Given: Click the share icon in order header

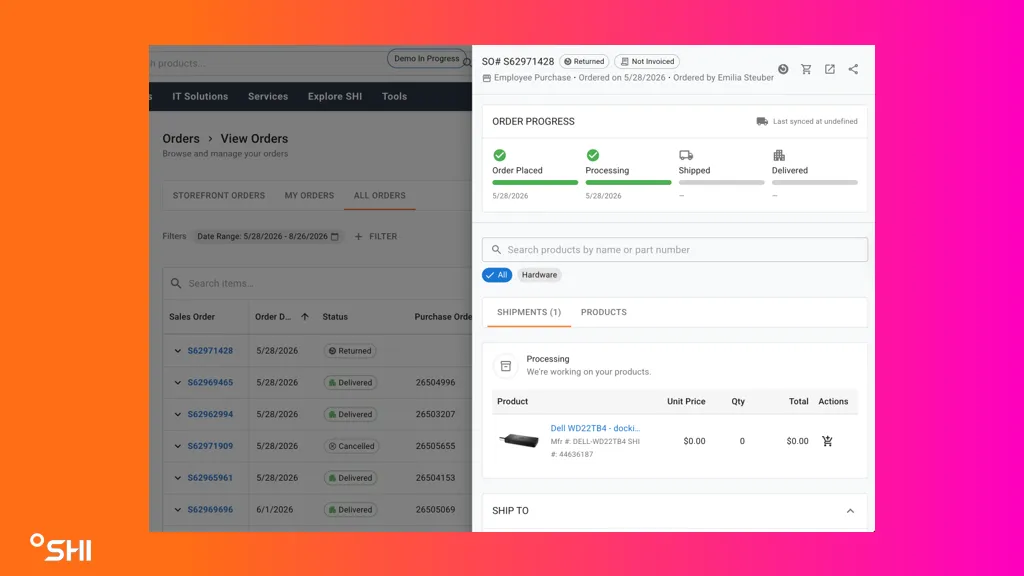Looking at the screenshot, I should click(853, 69).
